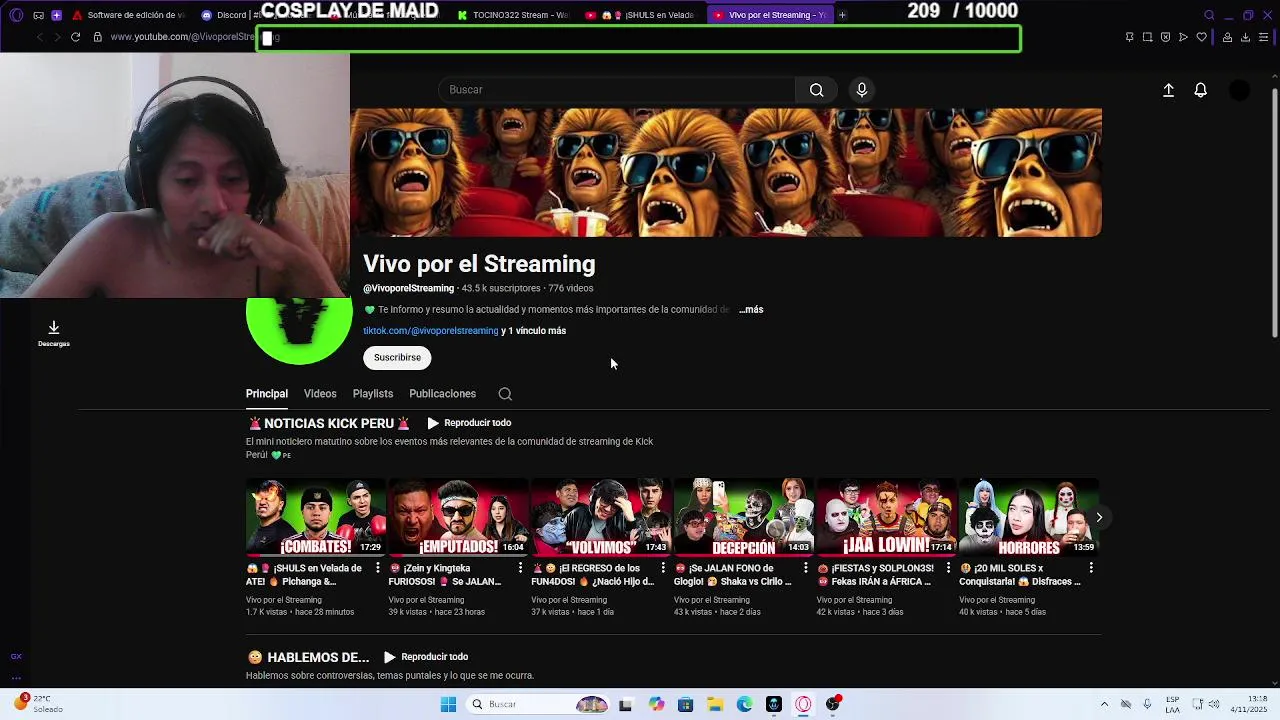Switch to 'Software de edición' browser tab

129,15
